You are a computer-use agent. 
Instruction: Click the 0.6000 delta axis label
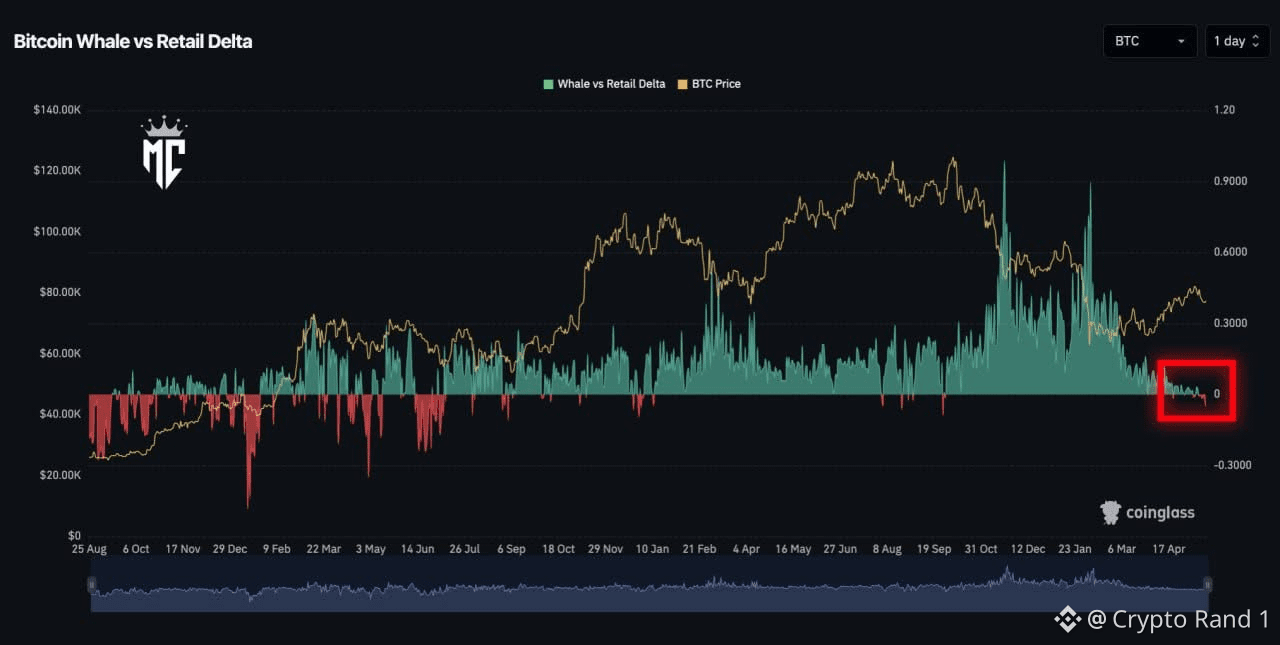(1230, 252)
